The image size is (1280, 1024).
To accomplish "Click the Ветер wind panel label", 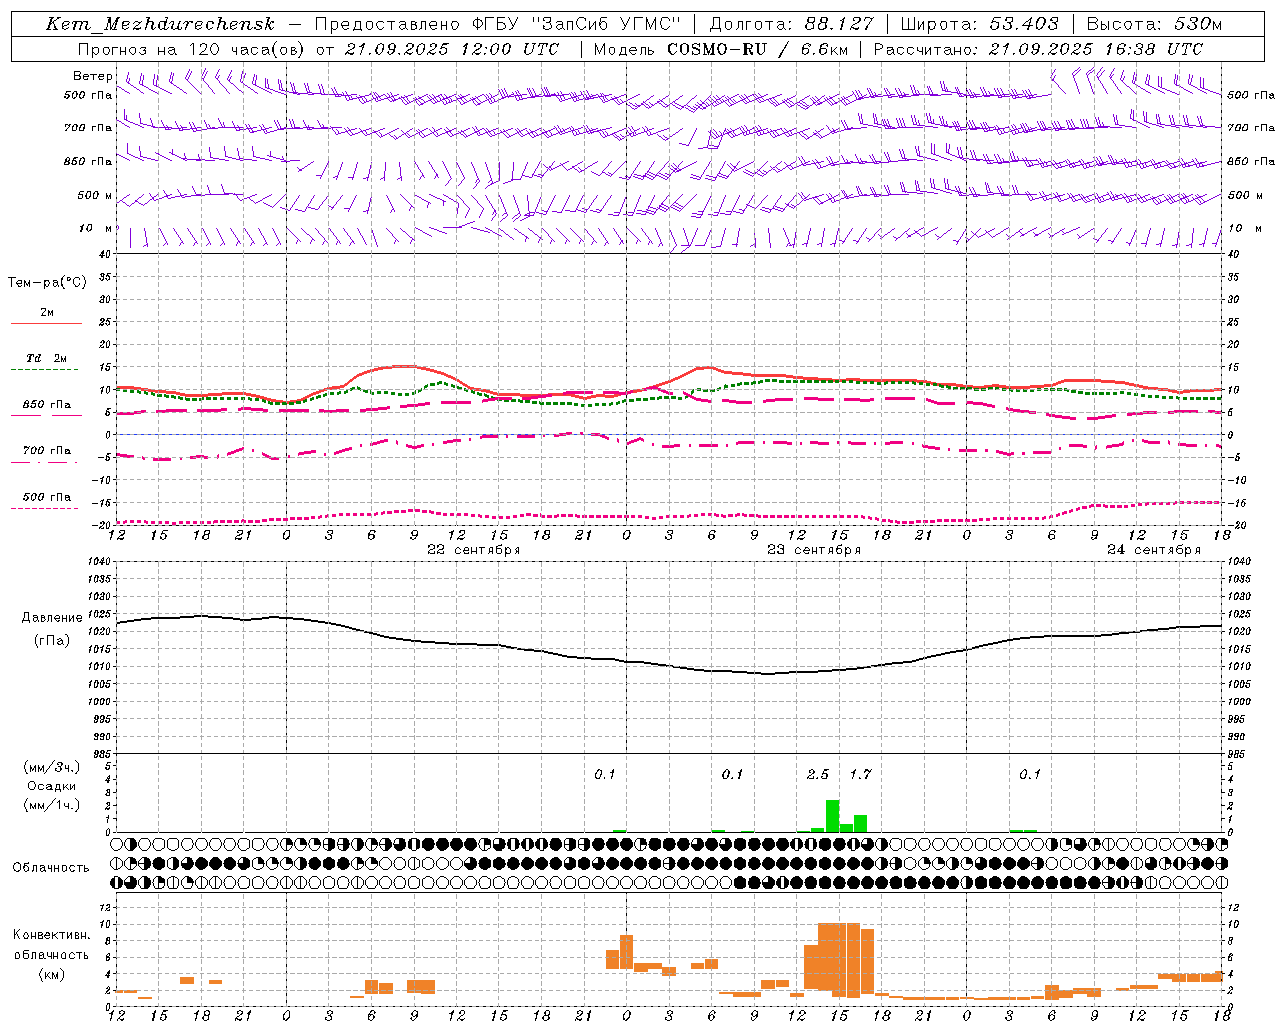I will (x=93, y=76).
